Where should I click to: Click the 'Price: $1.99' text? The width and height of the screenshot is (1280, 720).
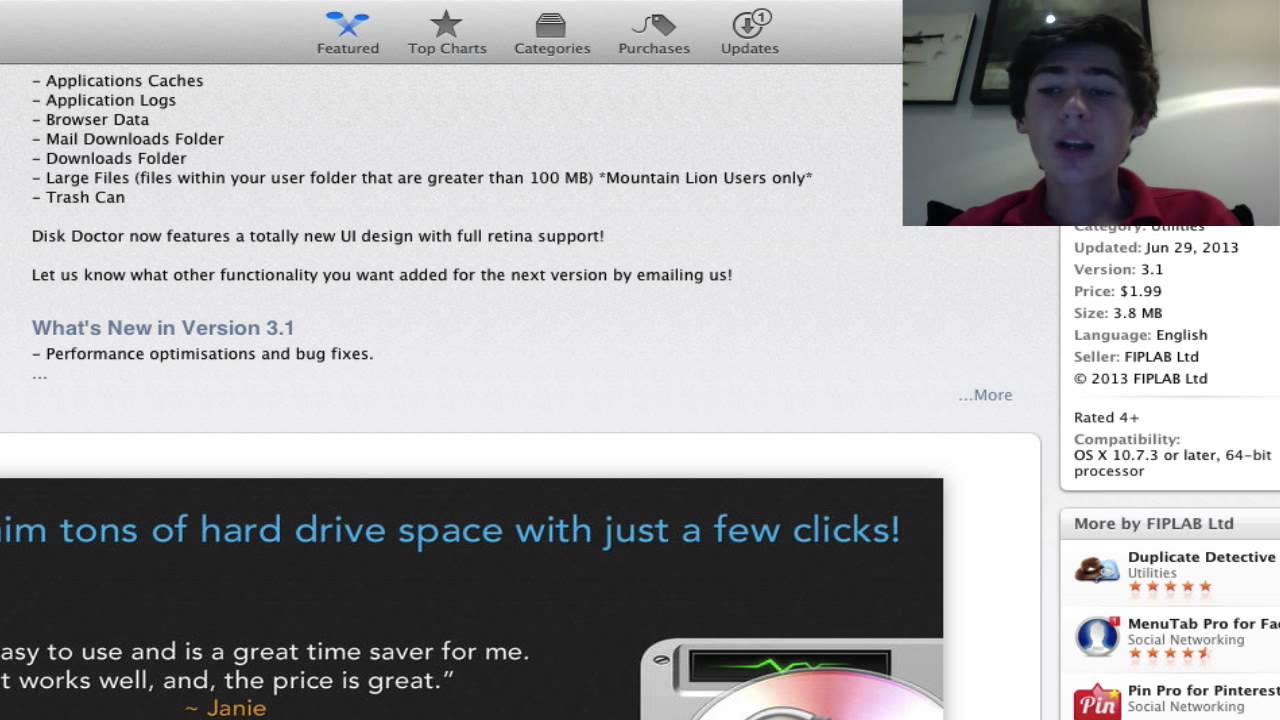(1118, 291)
